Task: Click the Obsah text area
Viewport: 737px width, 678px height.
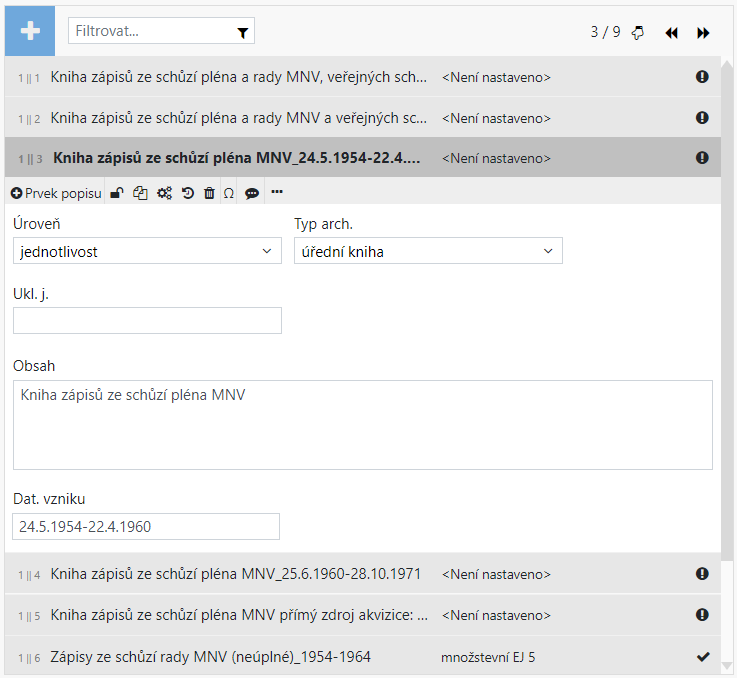Action: pyautogui.click(x=362, y=424)
